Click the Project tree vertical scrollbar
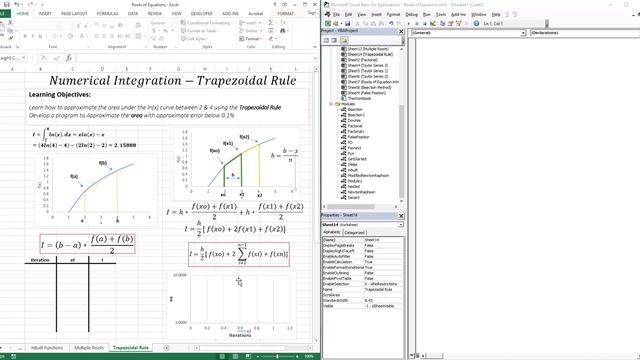 [402, 151]
